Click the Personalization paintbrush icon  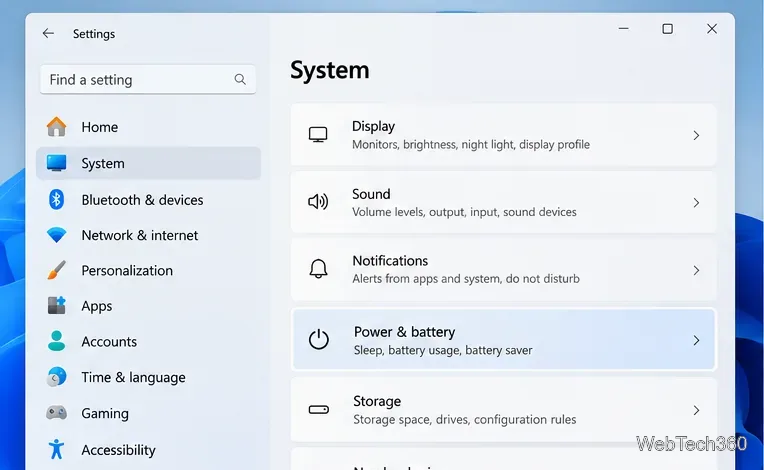tap(57, 270)
